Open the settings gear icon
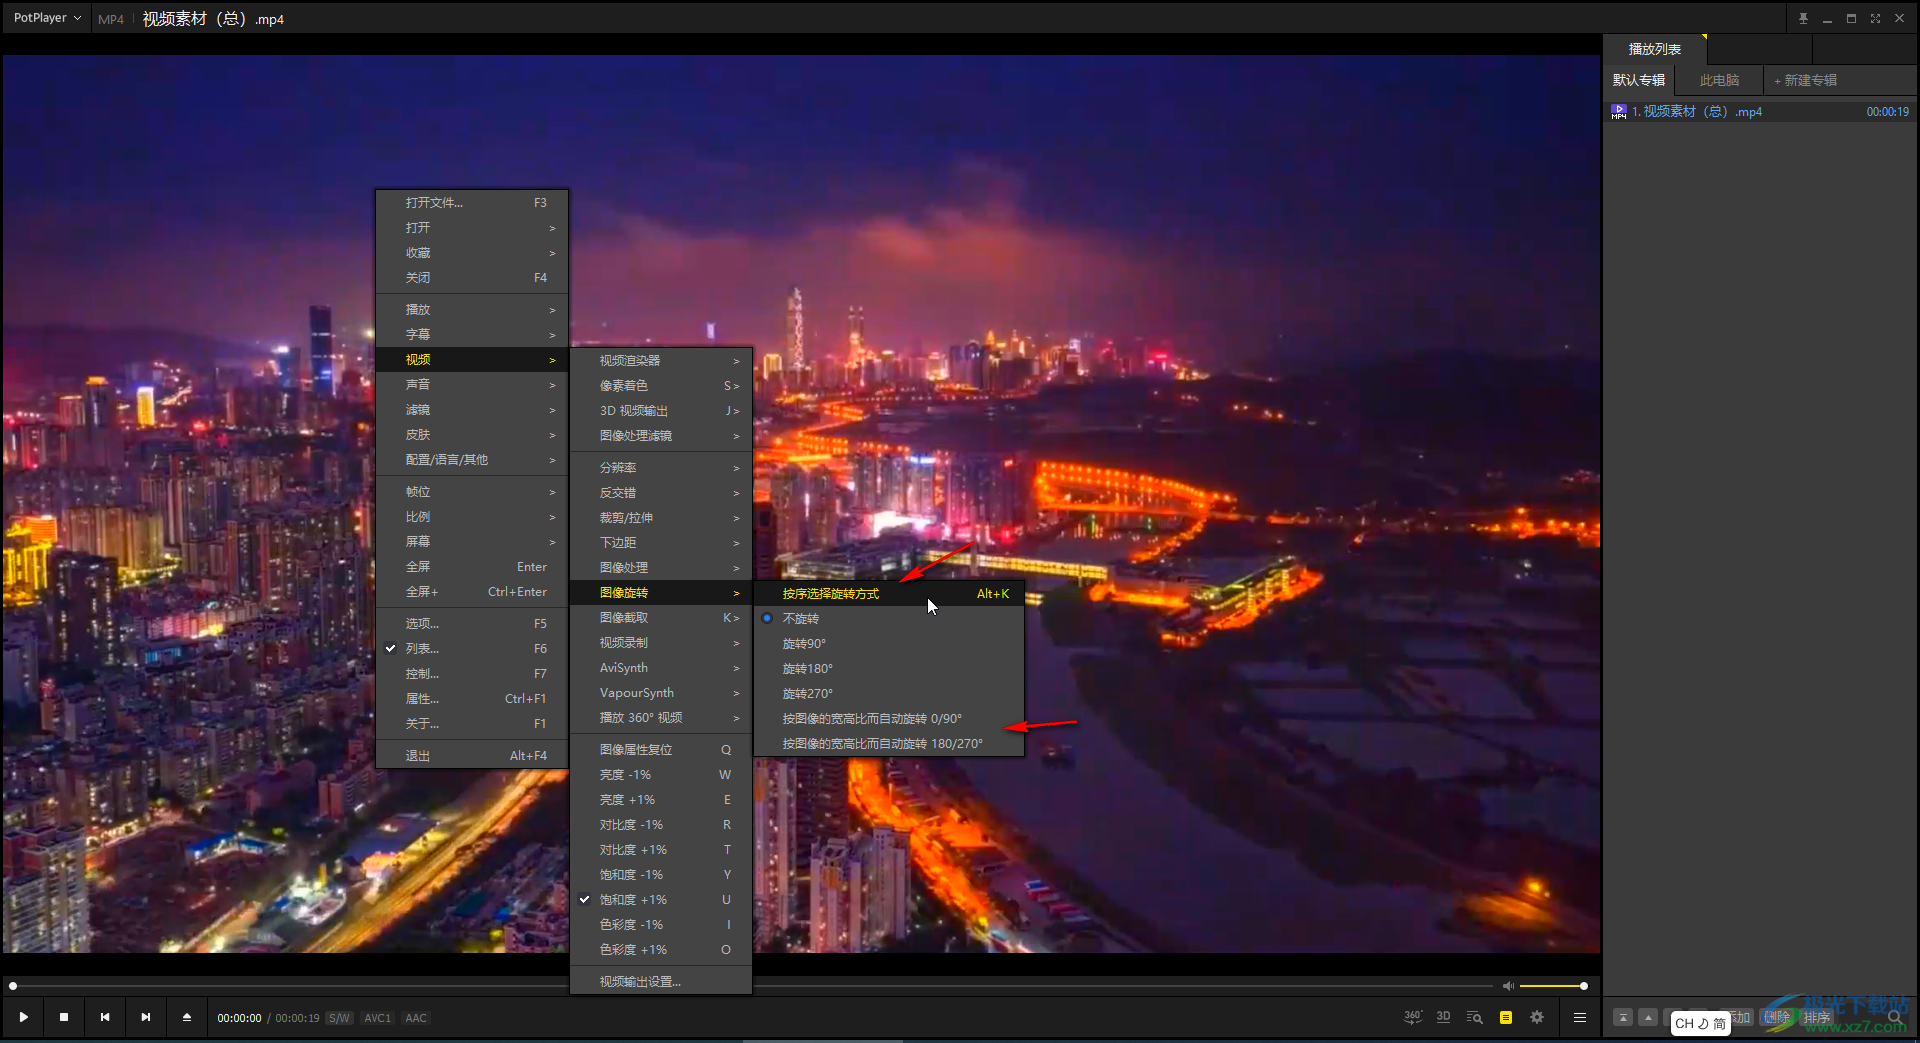This screenshot has height=1043, width=1920. tap(1537, 1017)
